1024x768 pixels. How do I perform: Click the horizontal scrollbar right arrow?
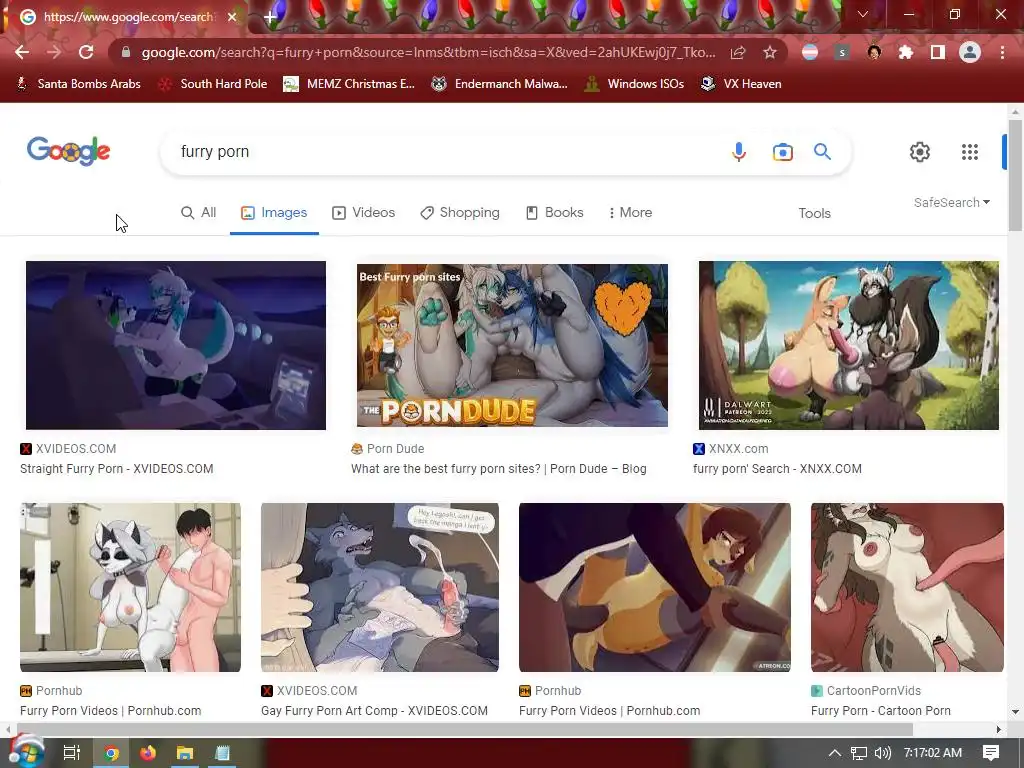pyautogui.click(x=999, y=729)
